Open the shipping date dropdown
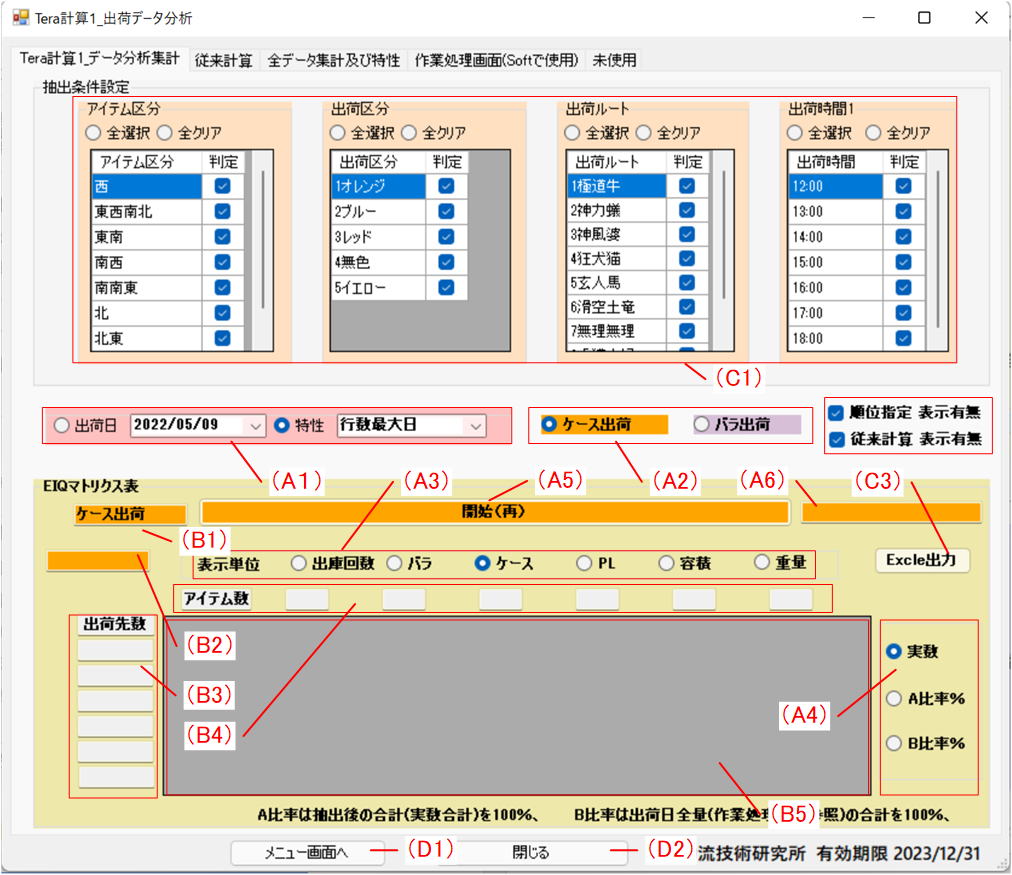This screenshot has width=1012, height=875. pyautogui.click(x=256, y=425)
